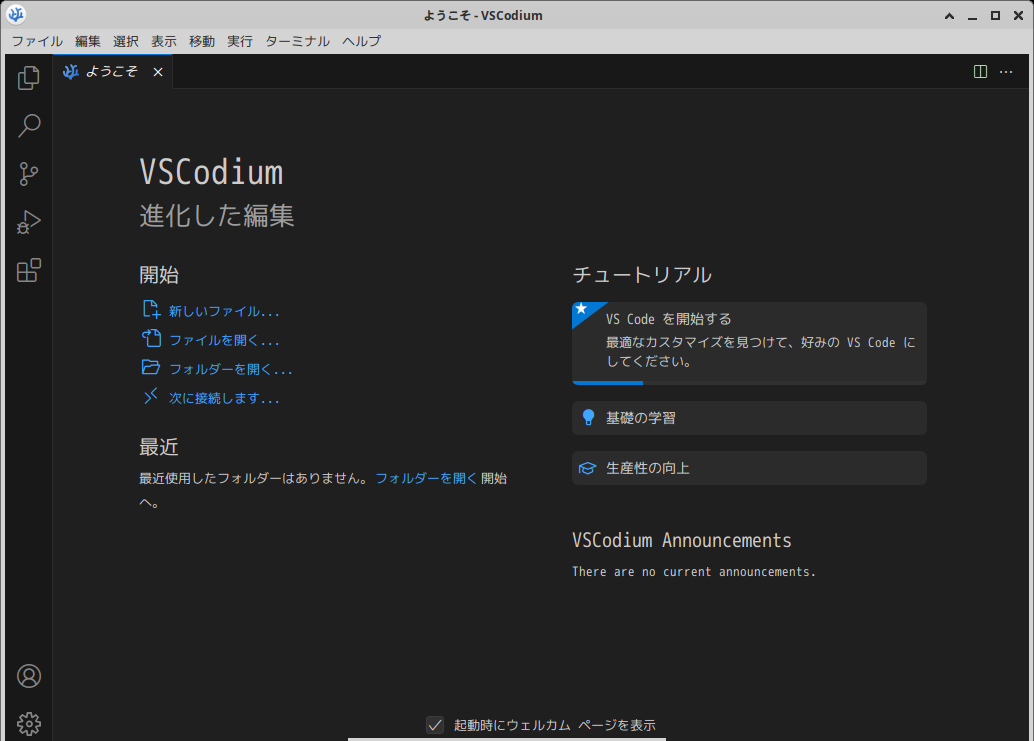Image resolution: width=1034 pixels, height=741 pixels.
Task: Select the ようこそ tab
Action: tap(113, 71)
